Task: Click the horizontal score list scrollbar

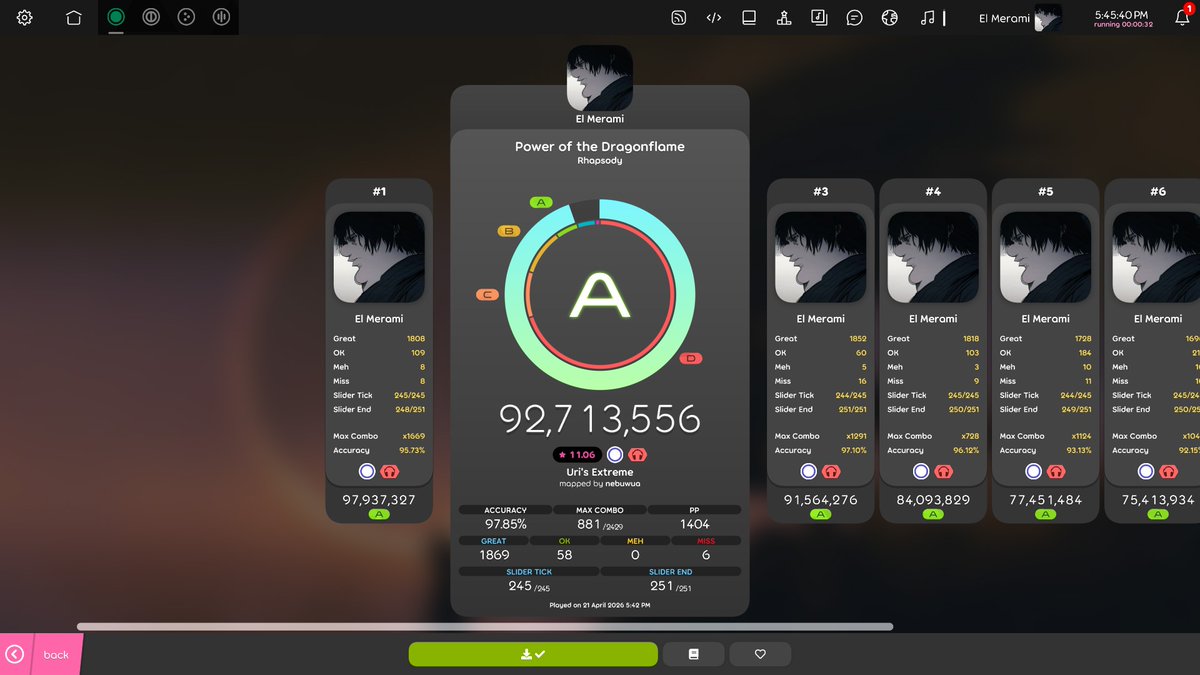Action: coord(485,627)
